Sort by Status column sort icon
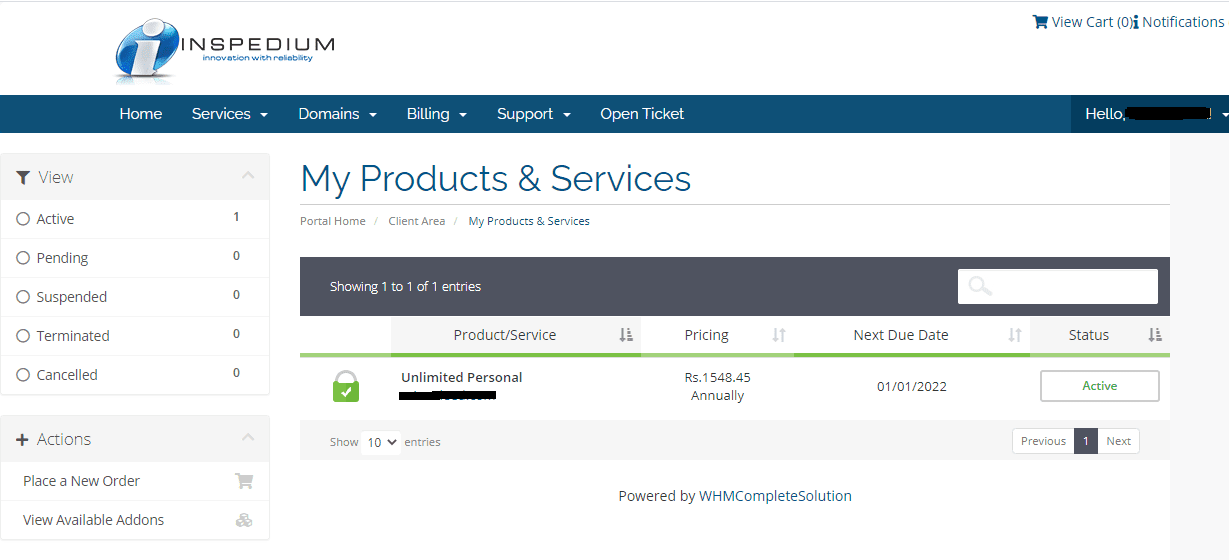The image size is (1229, 560). [1155, 335]
